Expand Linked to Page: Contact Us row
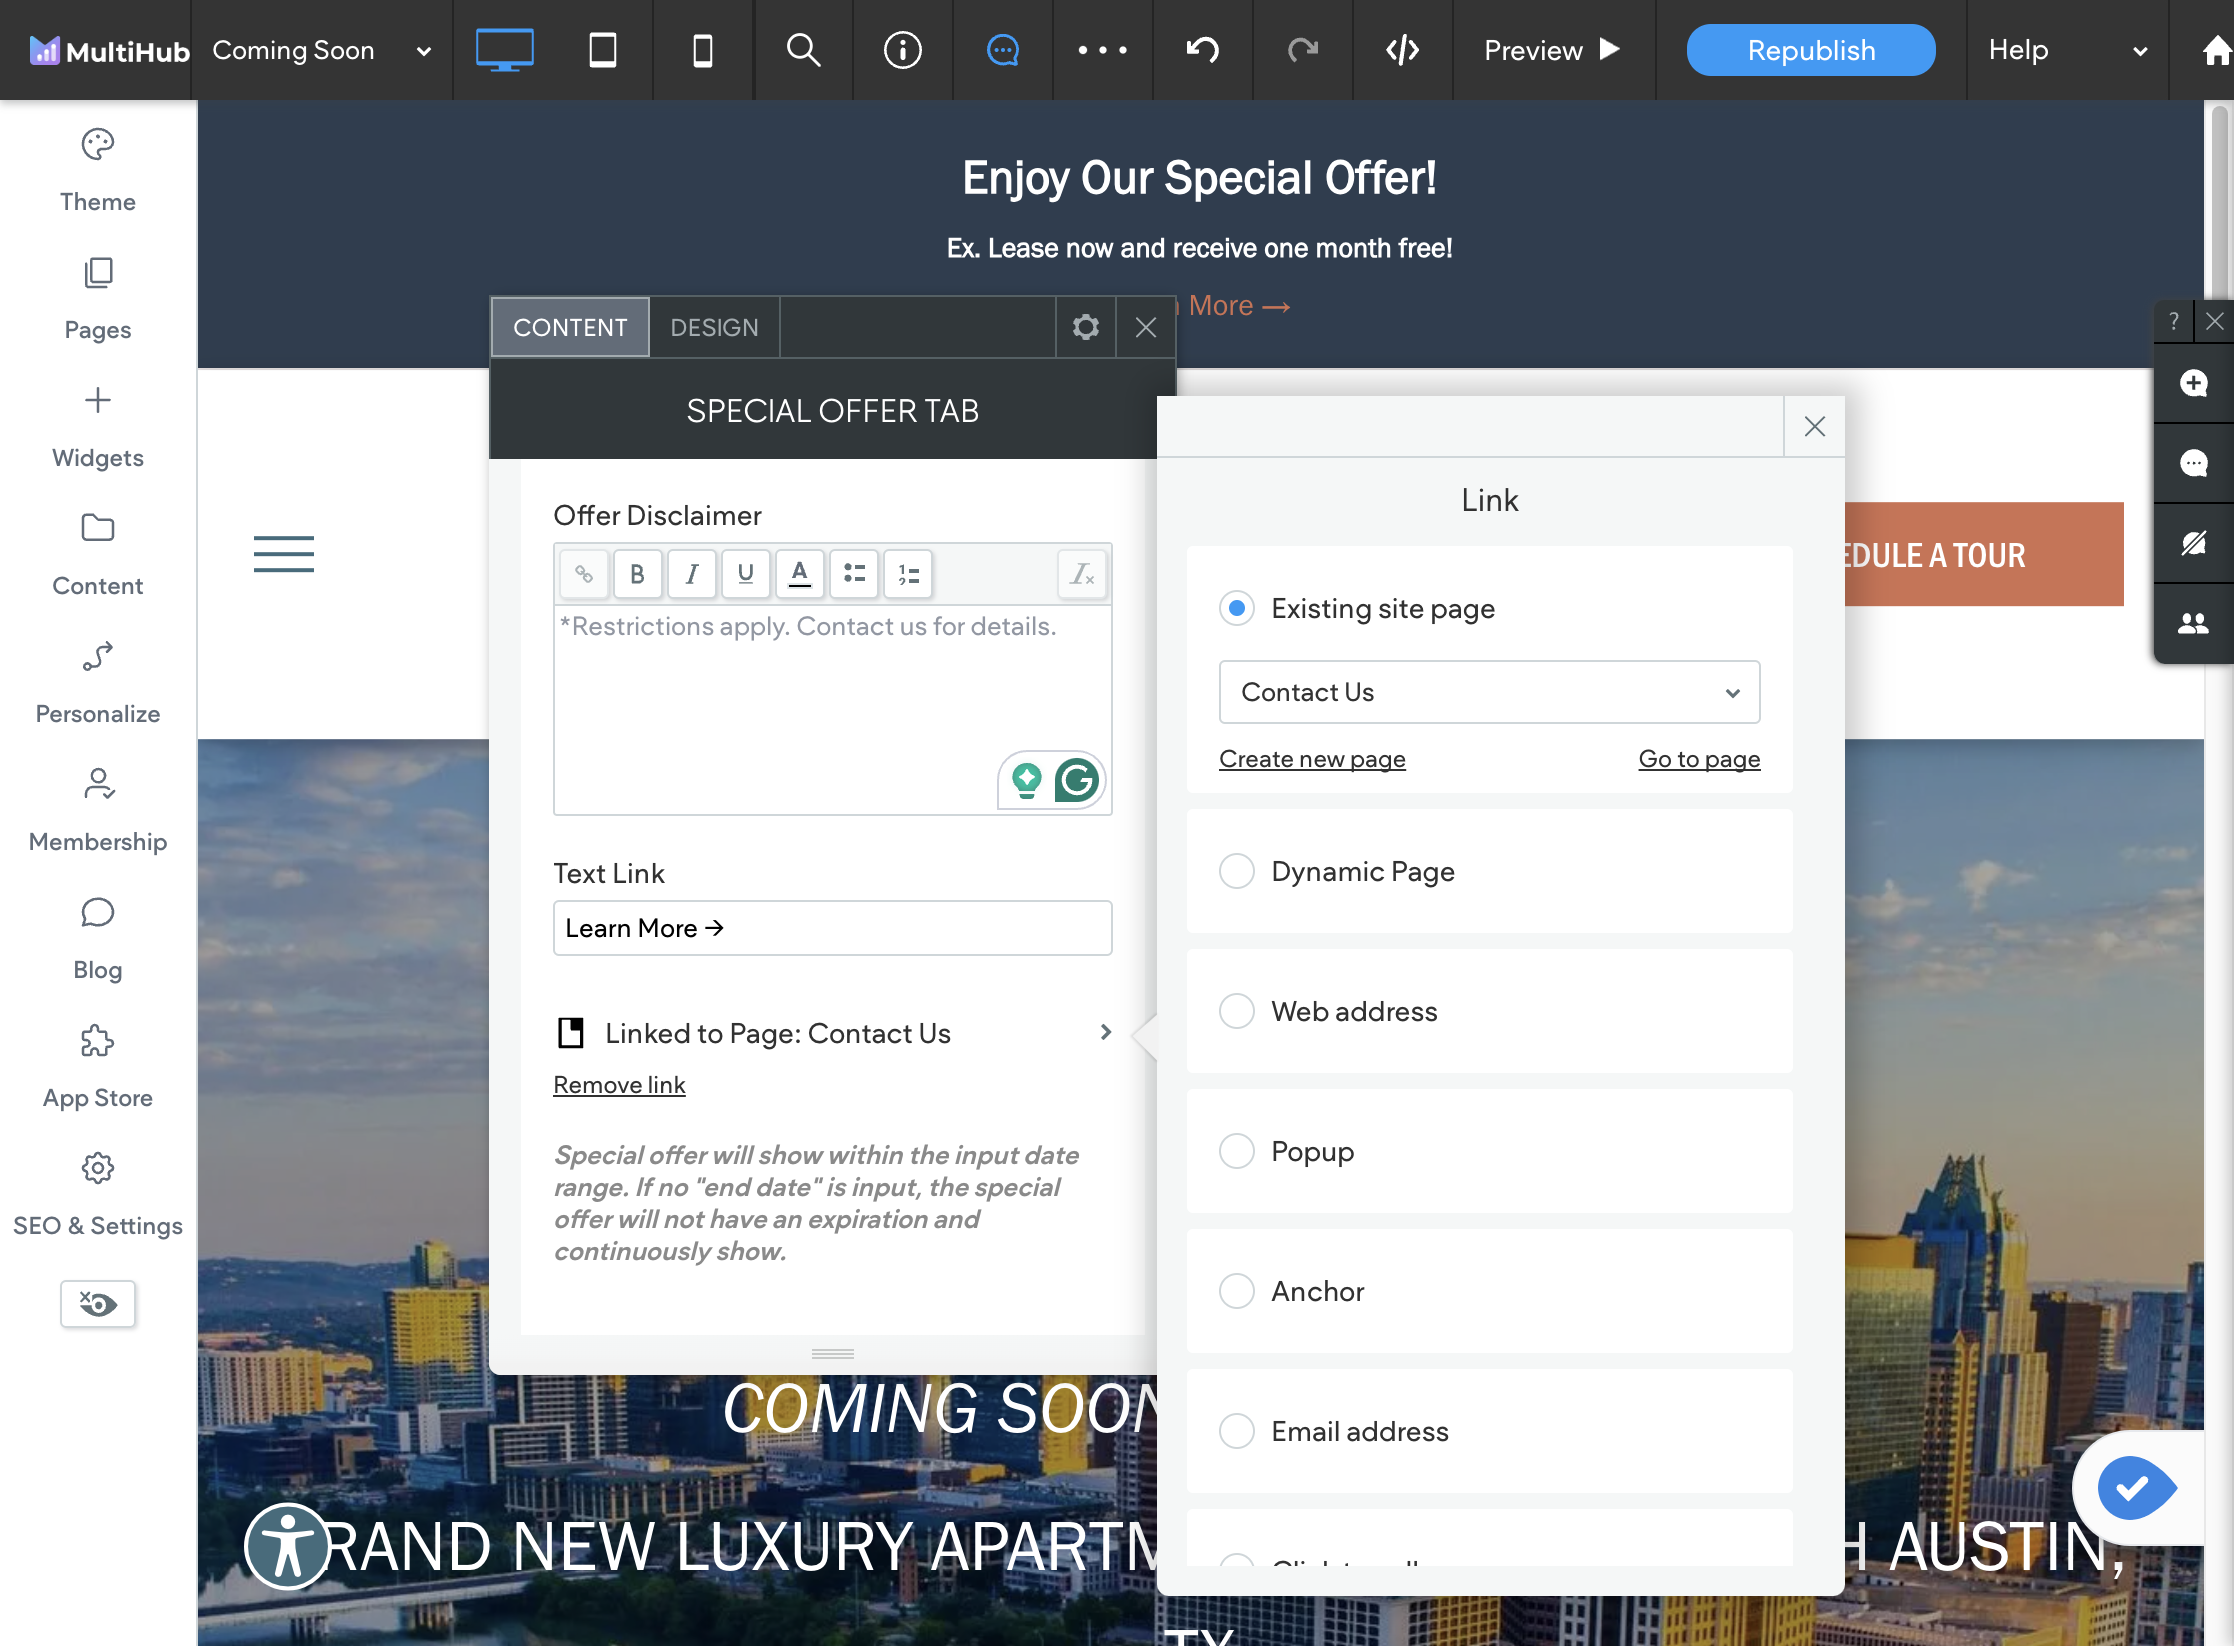The width and height of the screenshot is (2234, 1646). click(832, 1033)
